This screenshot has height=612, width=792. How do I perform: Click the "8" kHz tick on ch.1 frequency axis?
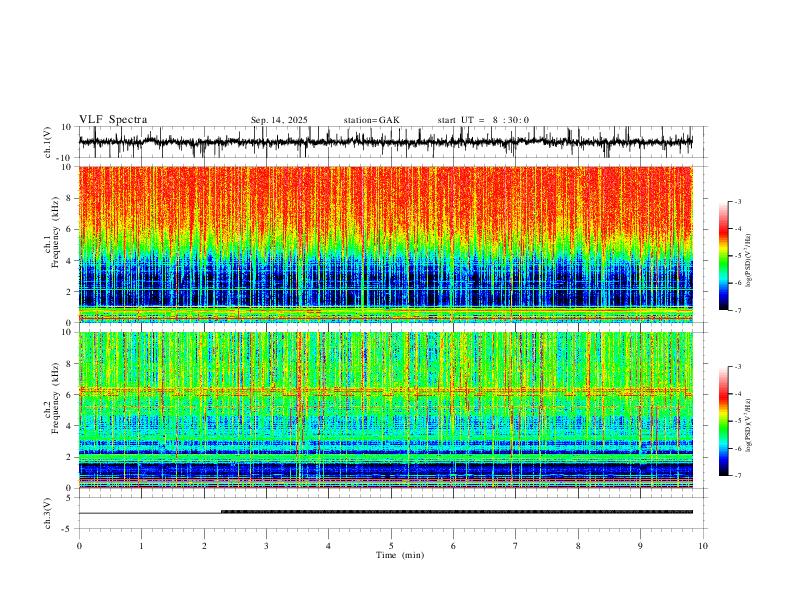tap(69, 198)
